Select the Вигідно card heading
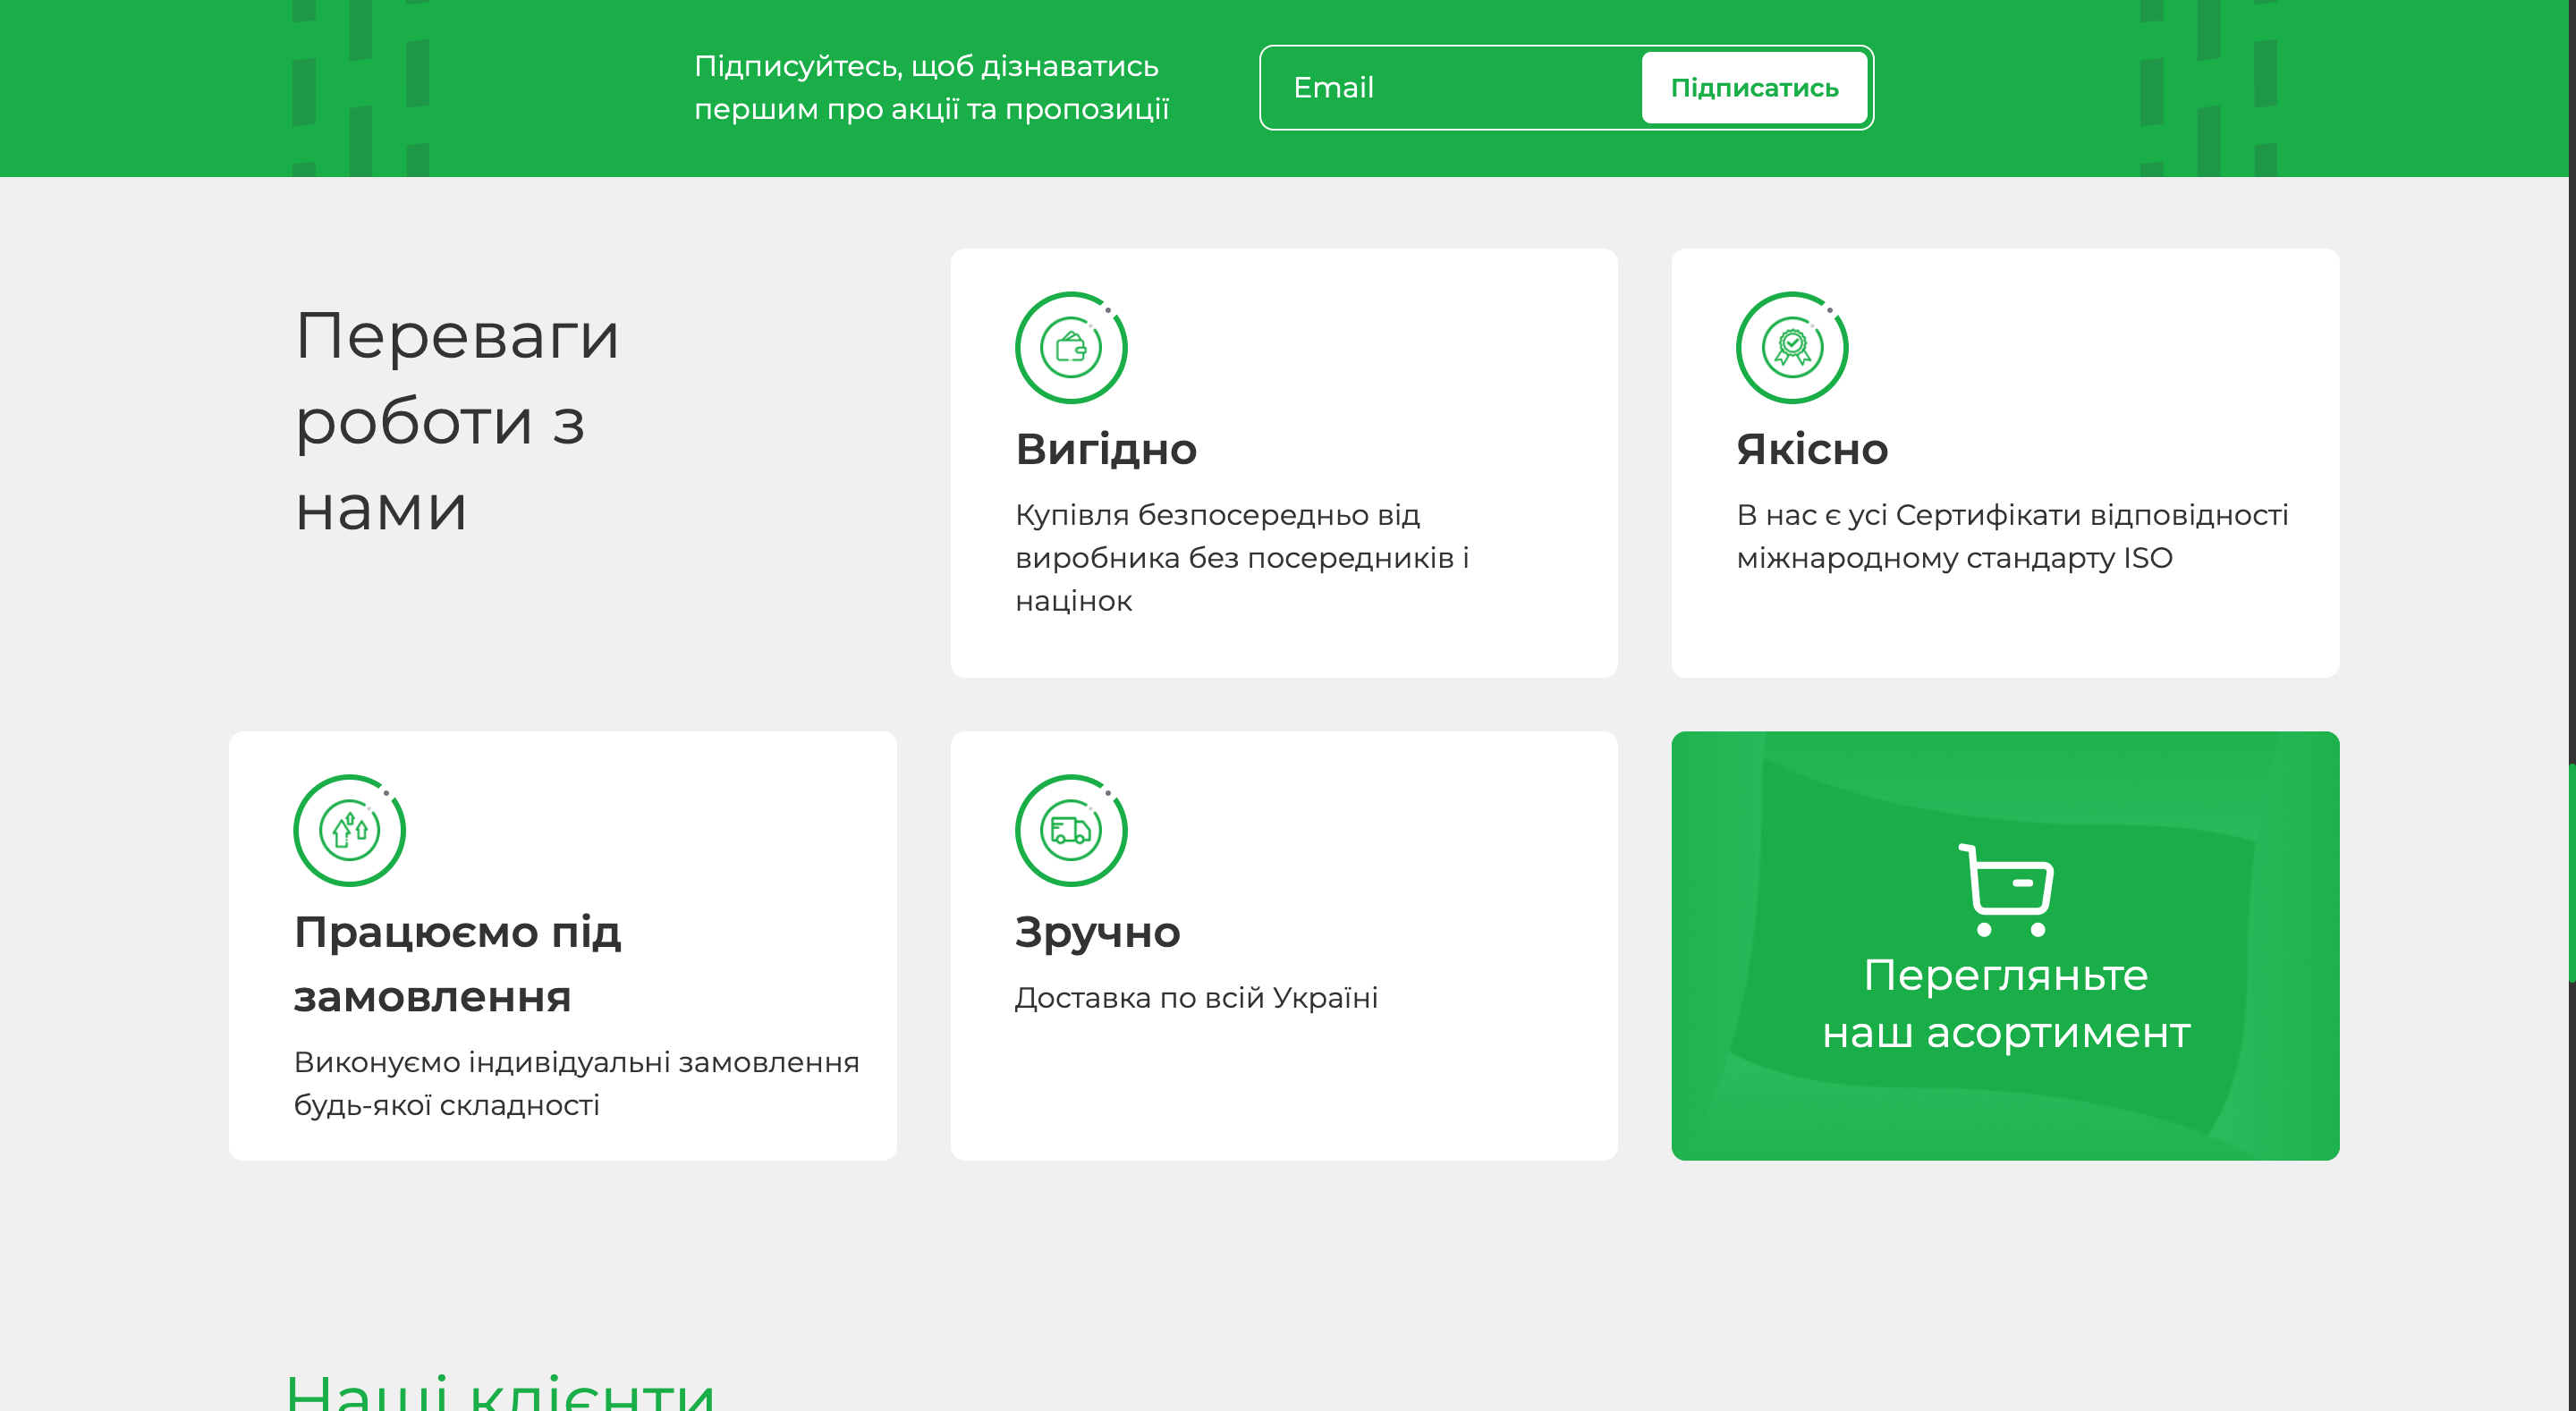This screenshot has width=2576, height=1411. point(1106,449)
